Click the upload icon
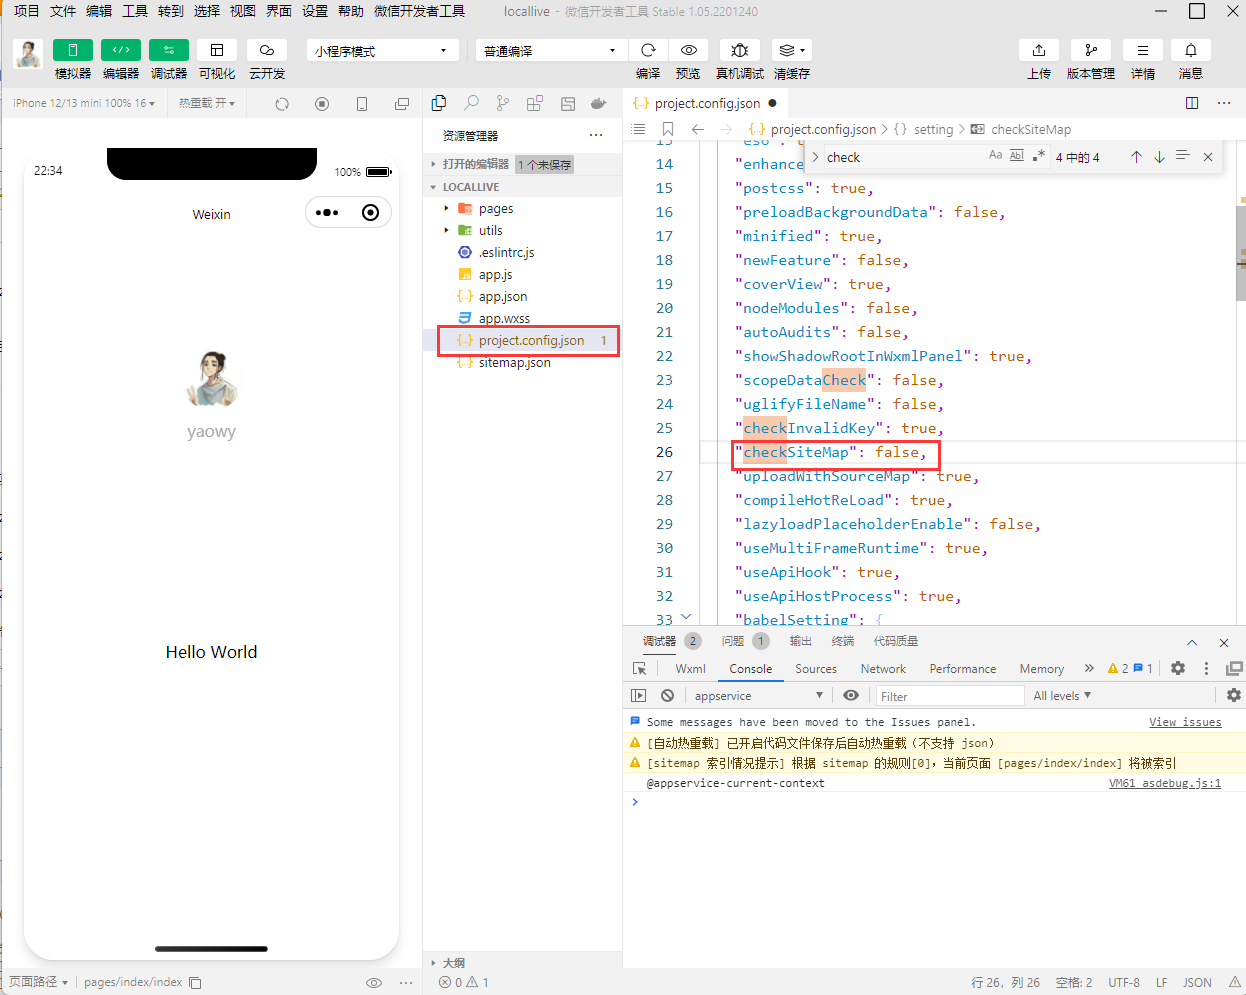 pos(1039,50)
